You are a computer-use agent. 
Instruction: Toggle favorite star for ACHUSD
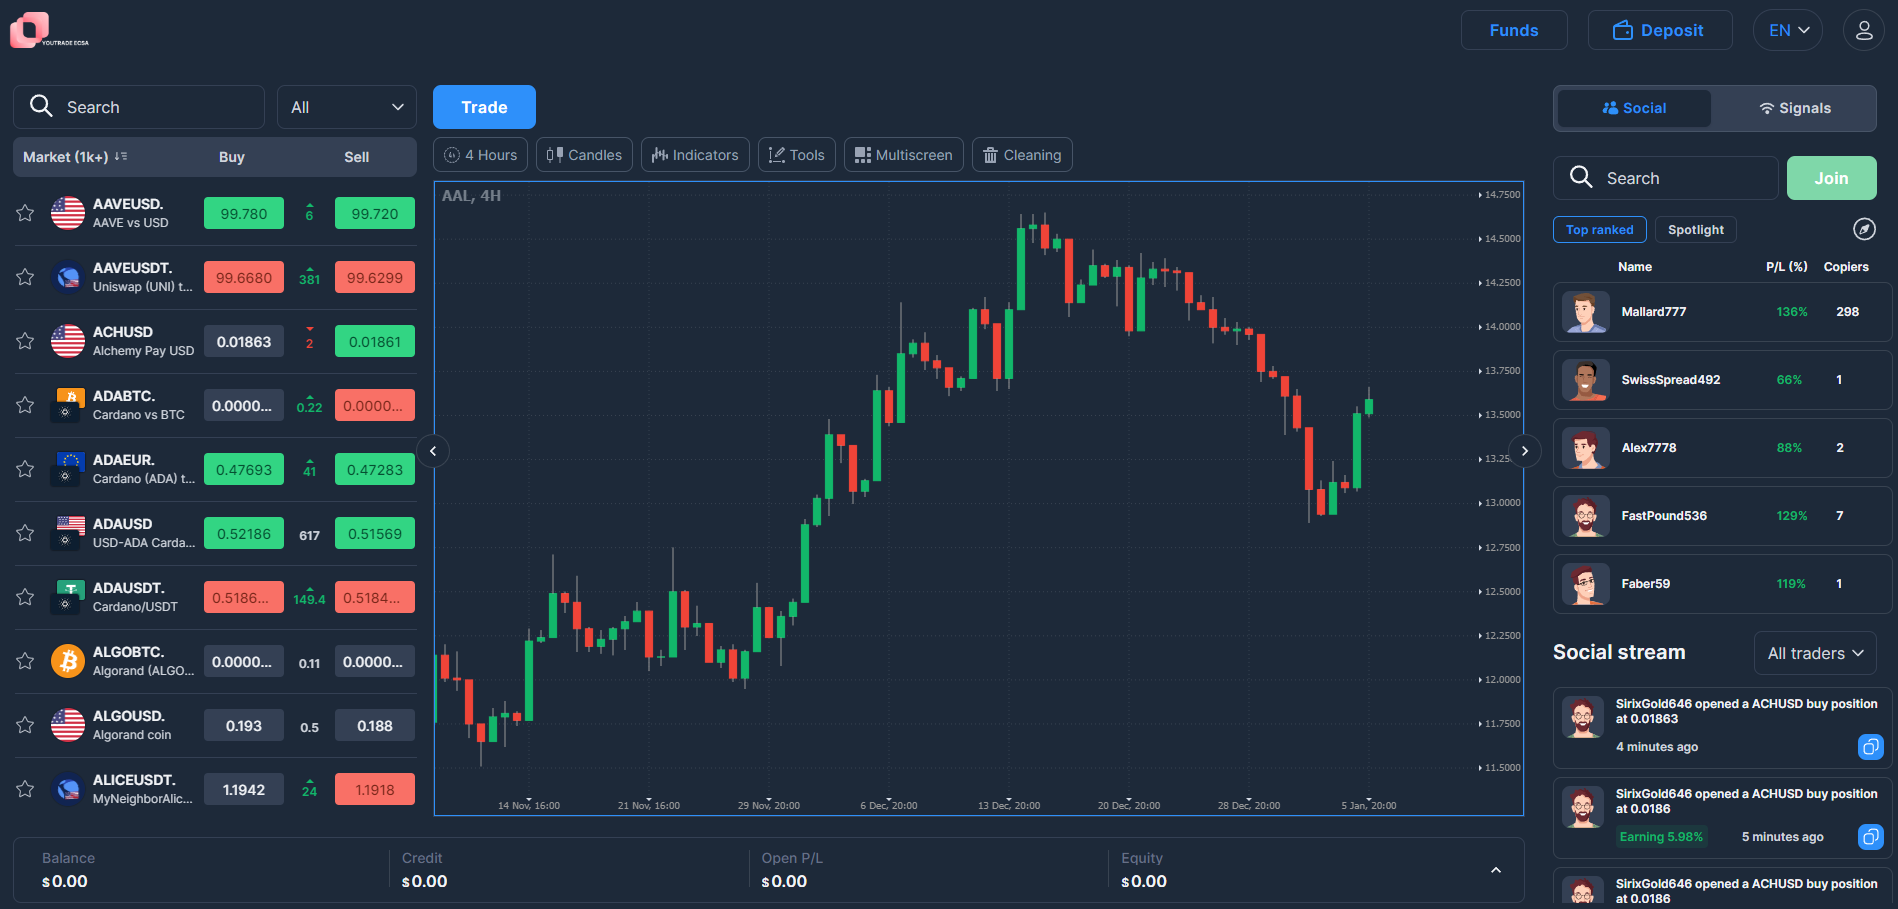coord(25,341)
